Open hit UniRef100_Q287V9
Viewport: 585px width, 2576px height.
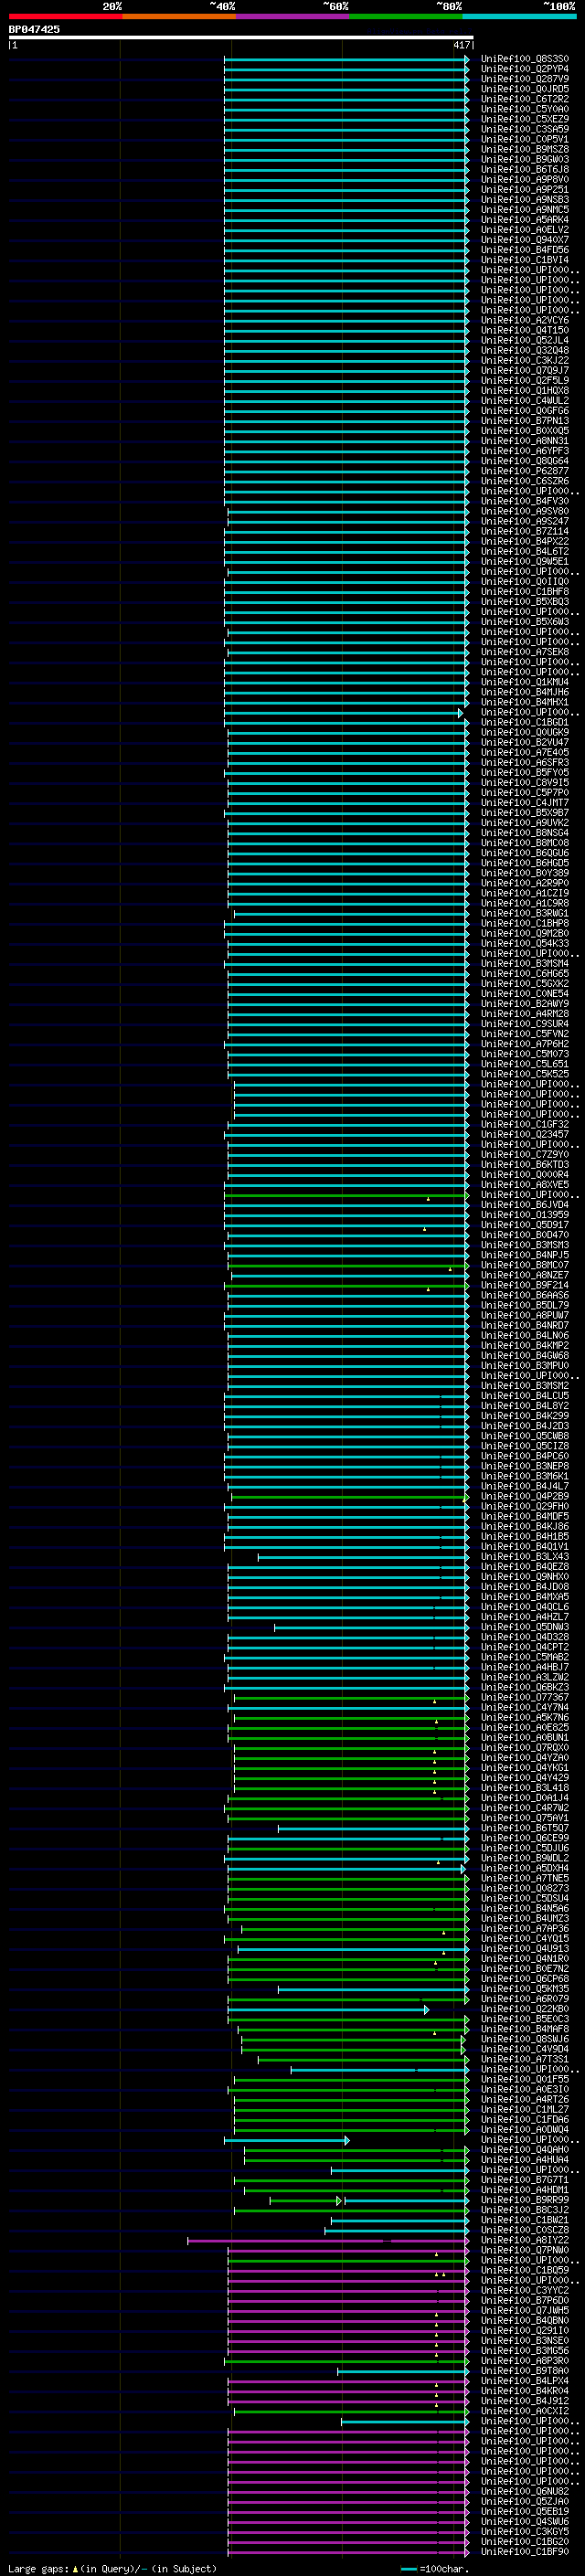pos(524,79)
